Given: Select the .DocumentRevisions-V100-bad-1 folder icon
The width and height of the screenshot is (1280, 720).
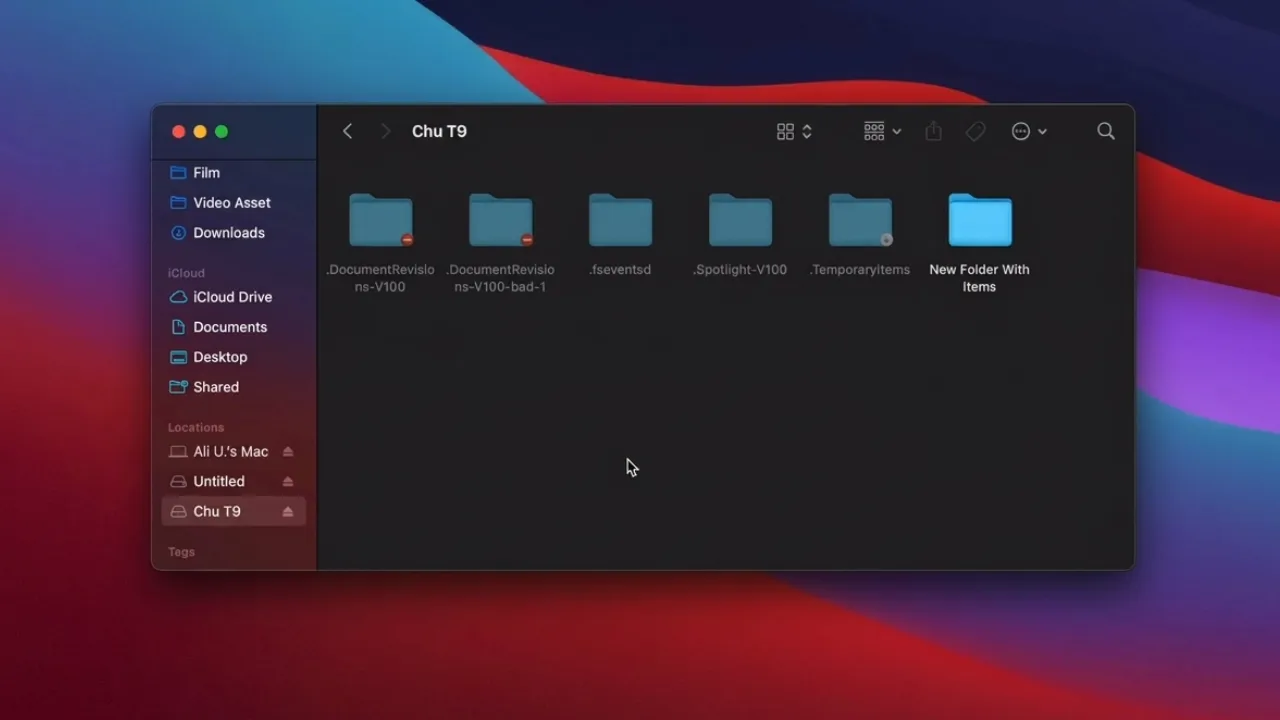Looking at the screenshot, I should point(500,220).
